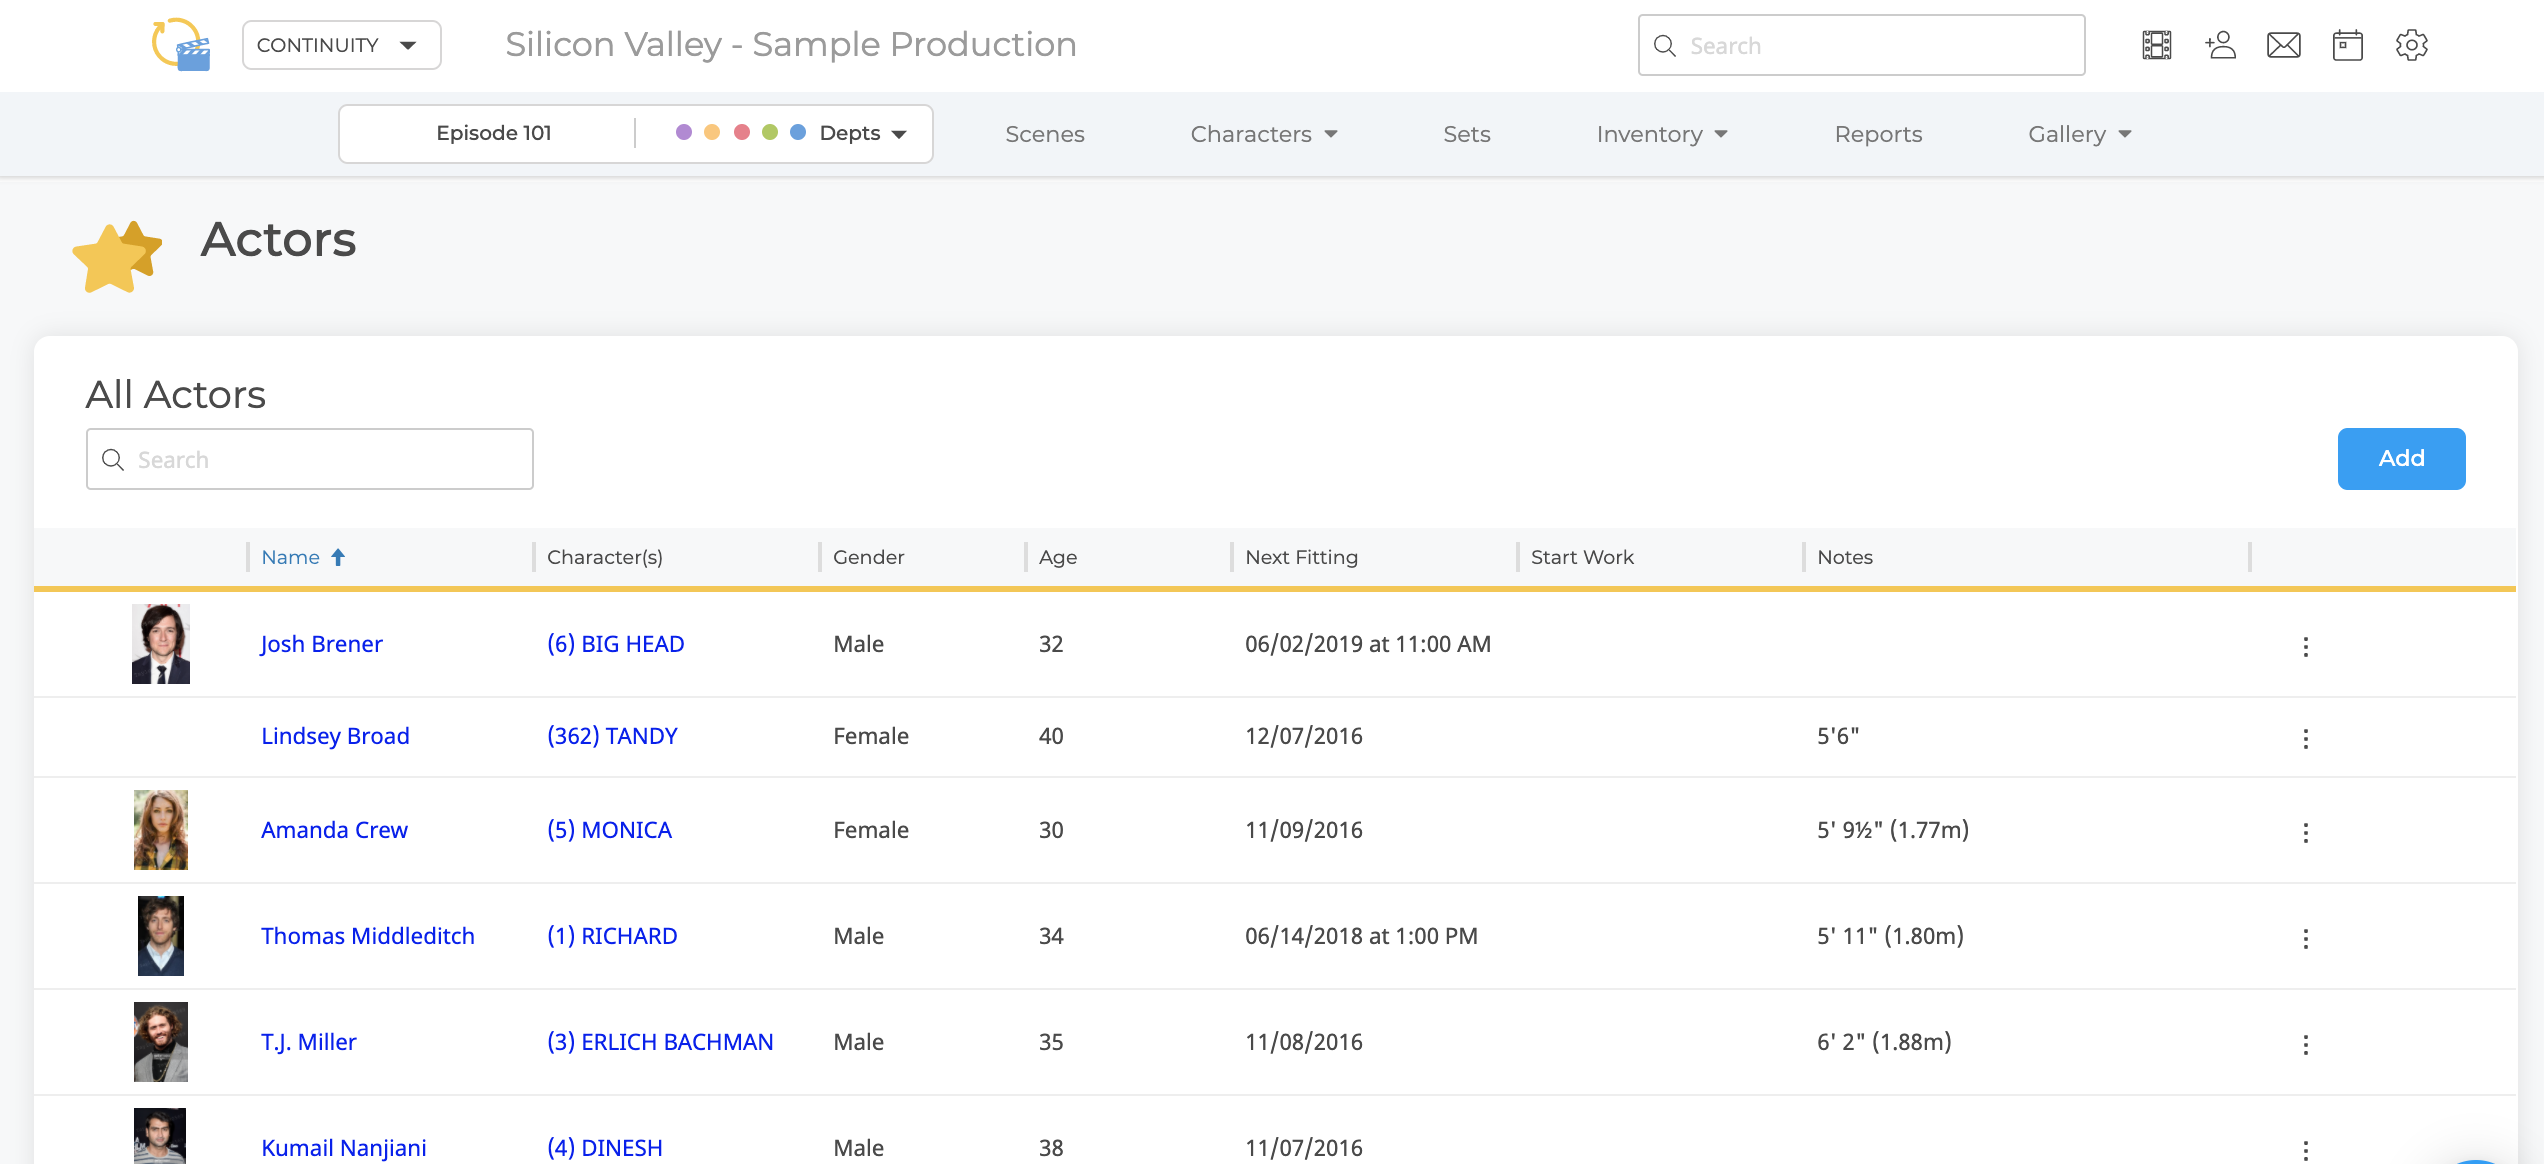Open Thomas Middleditch actor link

coord(368,936)
